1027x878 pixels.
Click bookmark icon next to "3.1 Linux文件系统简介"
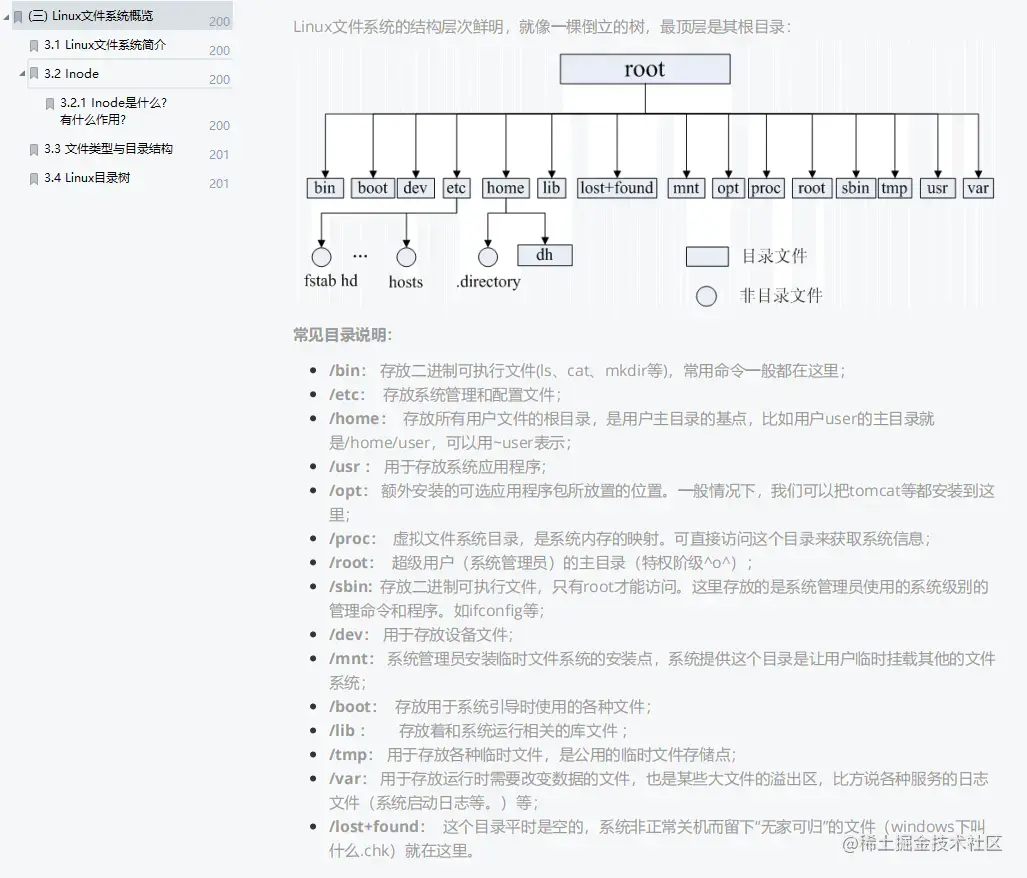[x=33, y=45]
